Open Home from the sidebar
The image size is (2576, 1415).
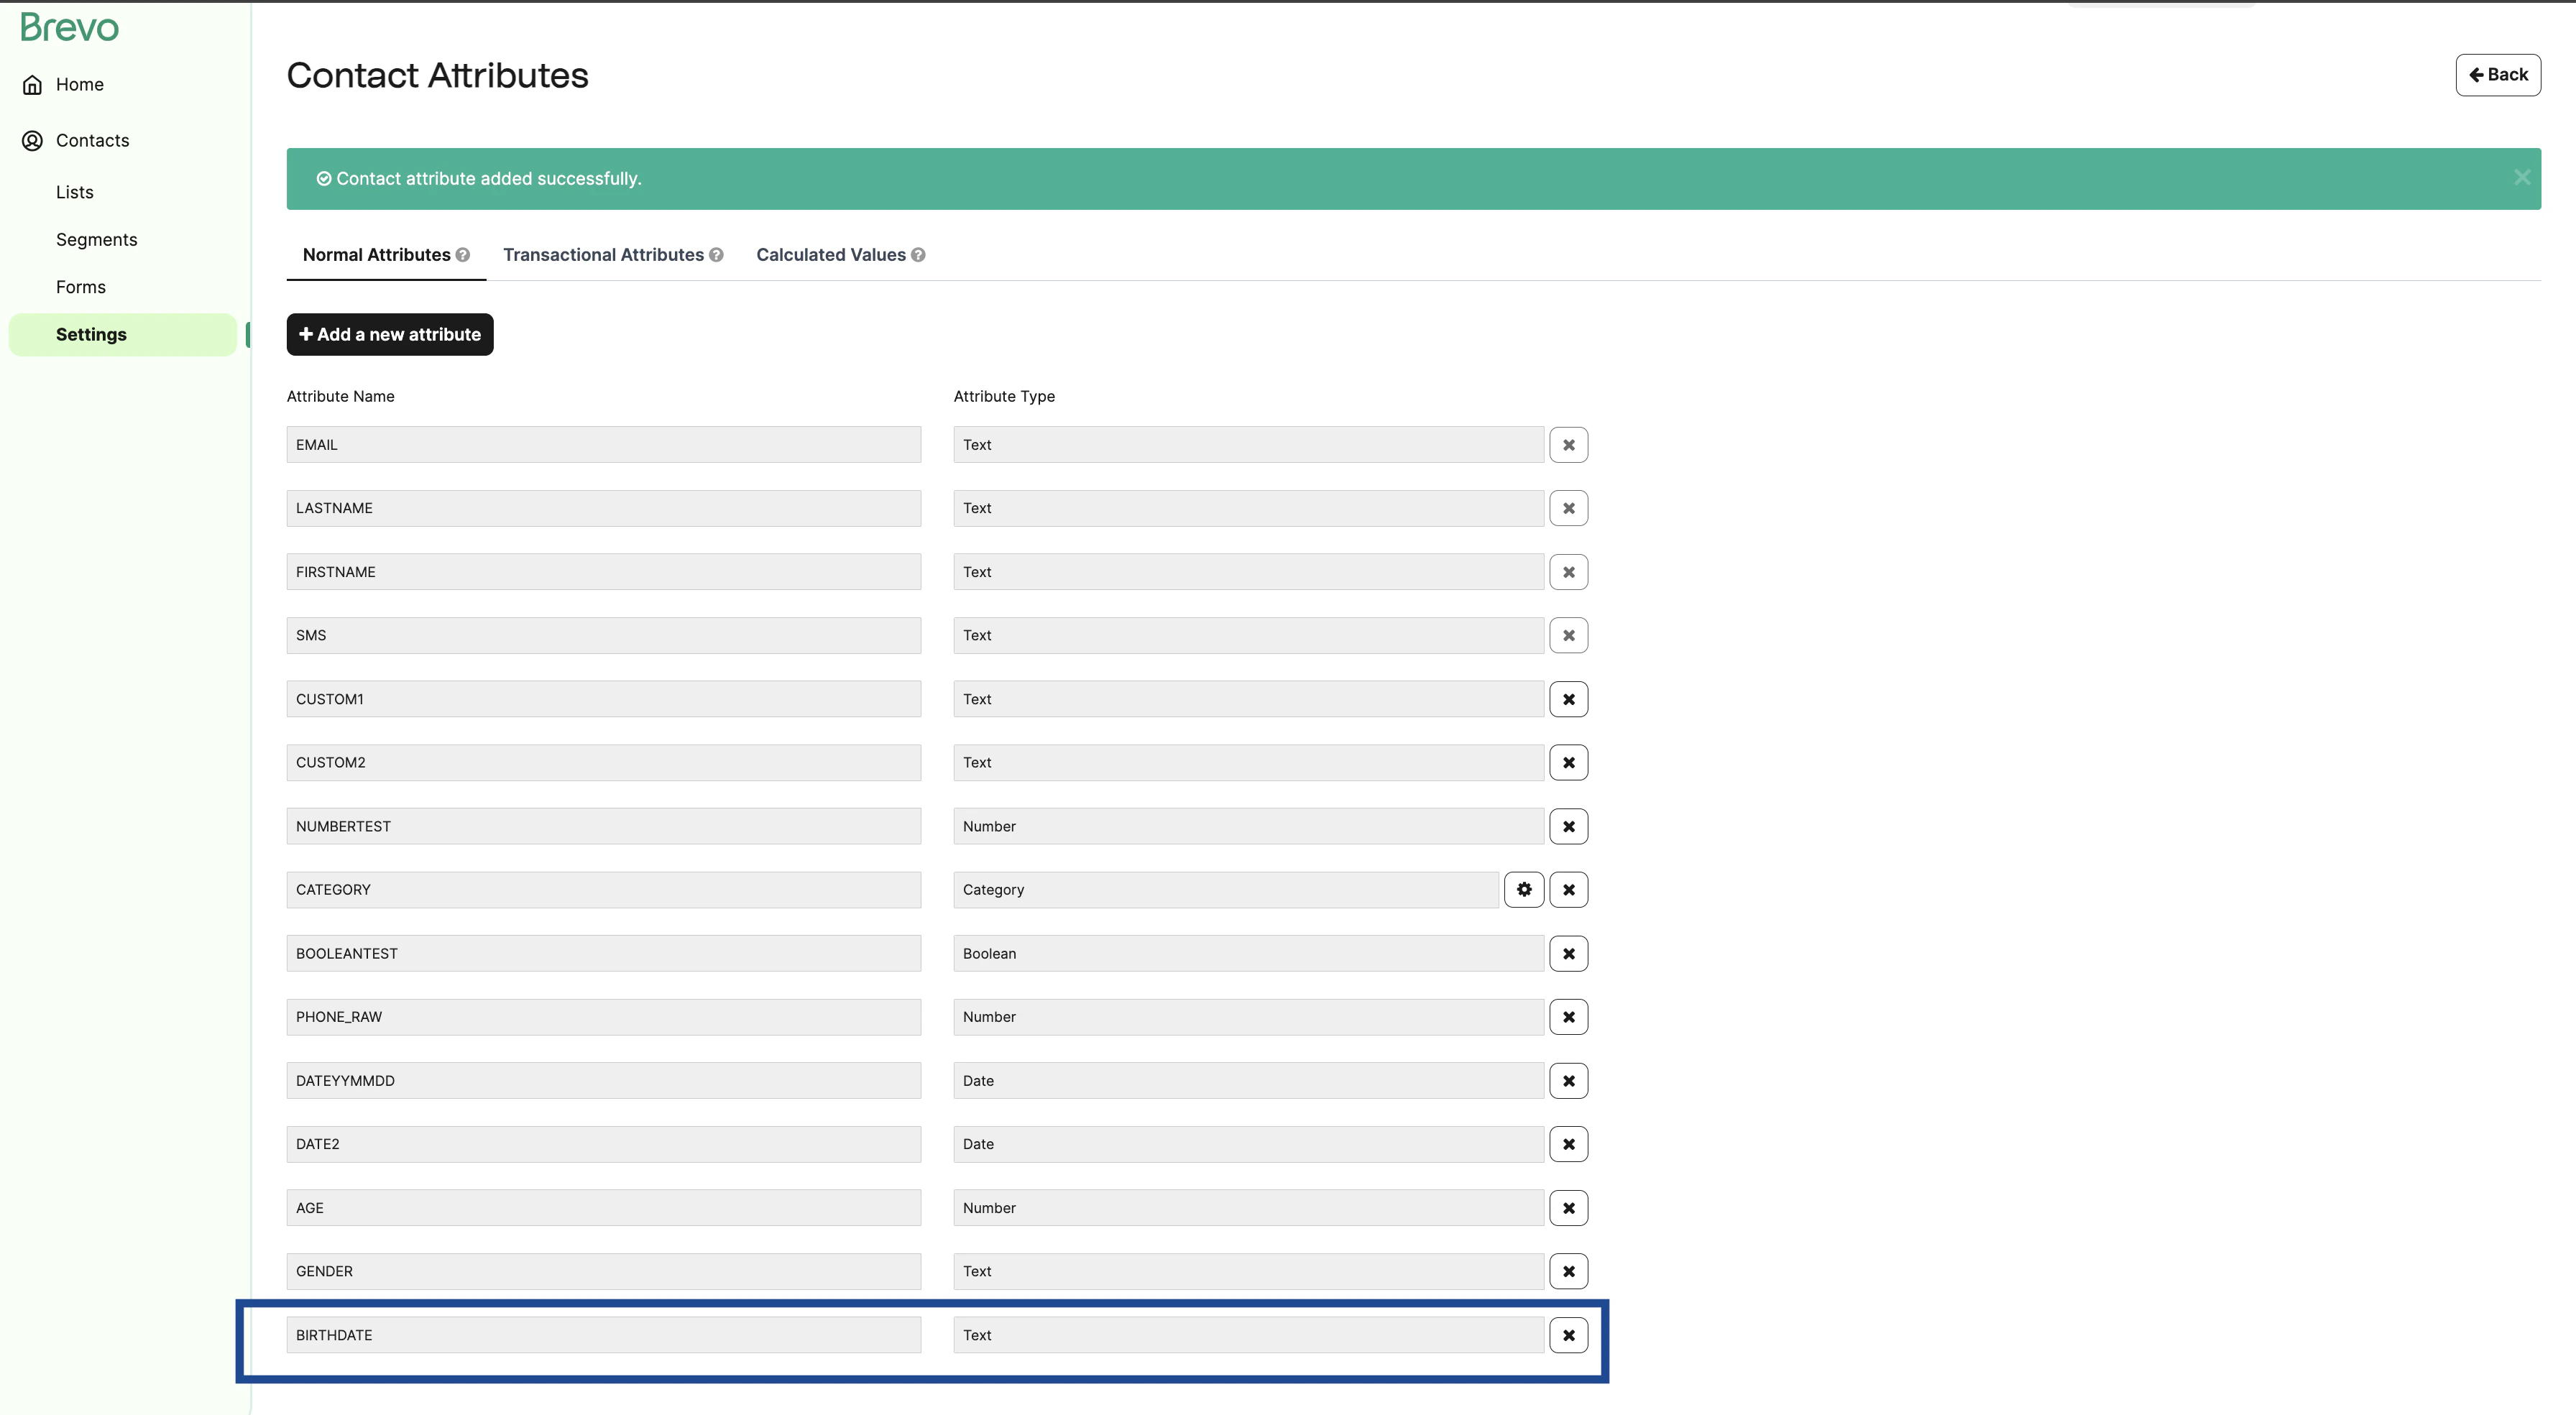(79, 84)
